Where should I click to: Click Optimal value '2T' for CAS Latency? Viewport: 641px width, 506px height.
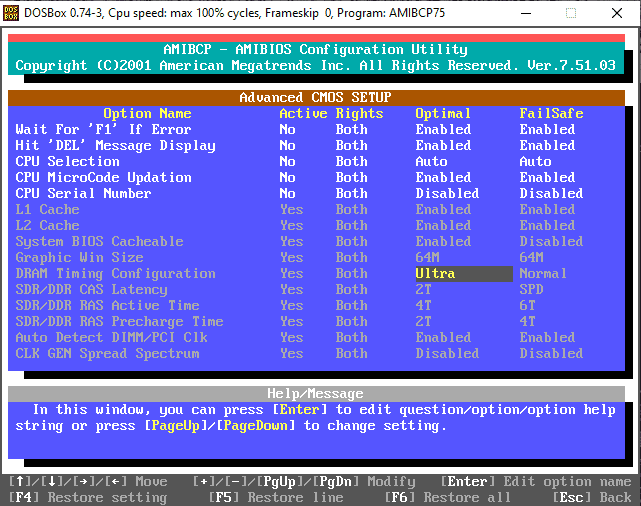click(423, 289)
